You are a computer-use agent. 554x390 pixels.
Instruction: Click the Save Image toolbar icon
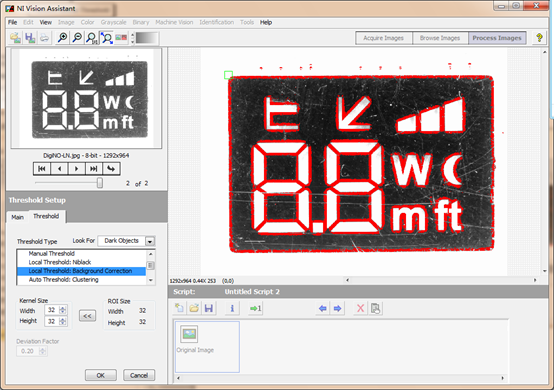pos(30,38)
